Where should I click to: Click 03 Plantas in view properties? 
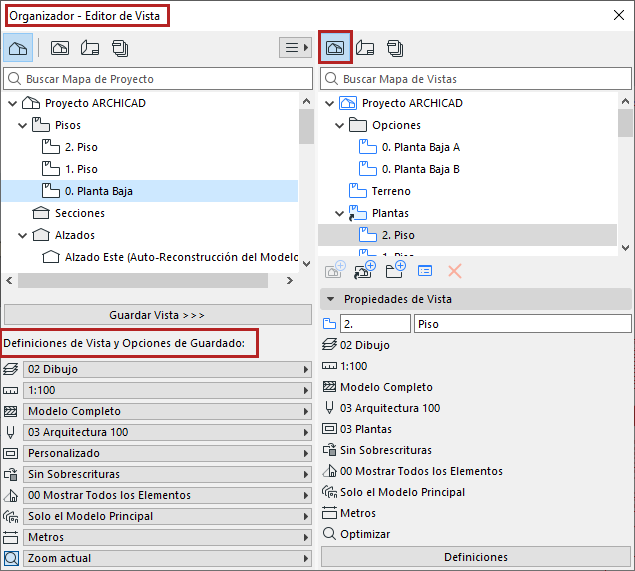(366, 429)
